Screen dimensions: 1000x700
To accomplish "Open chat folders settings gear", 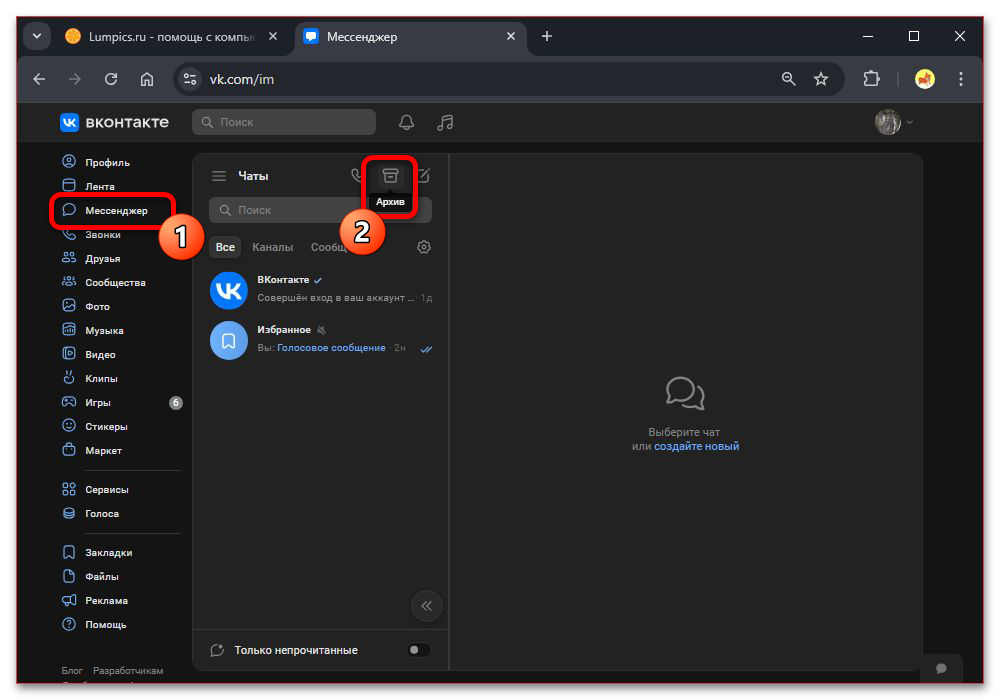I will (x=423, y=247).
